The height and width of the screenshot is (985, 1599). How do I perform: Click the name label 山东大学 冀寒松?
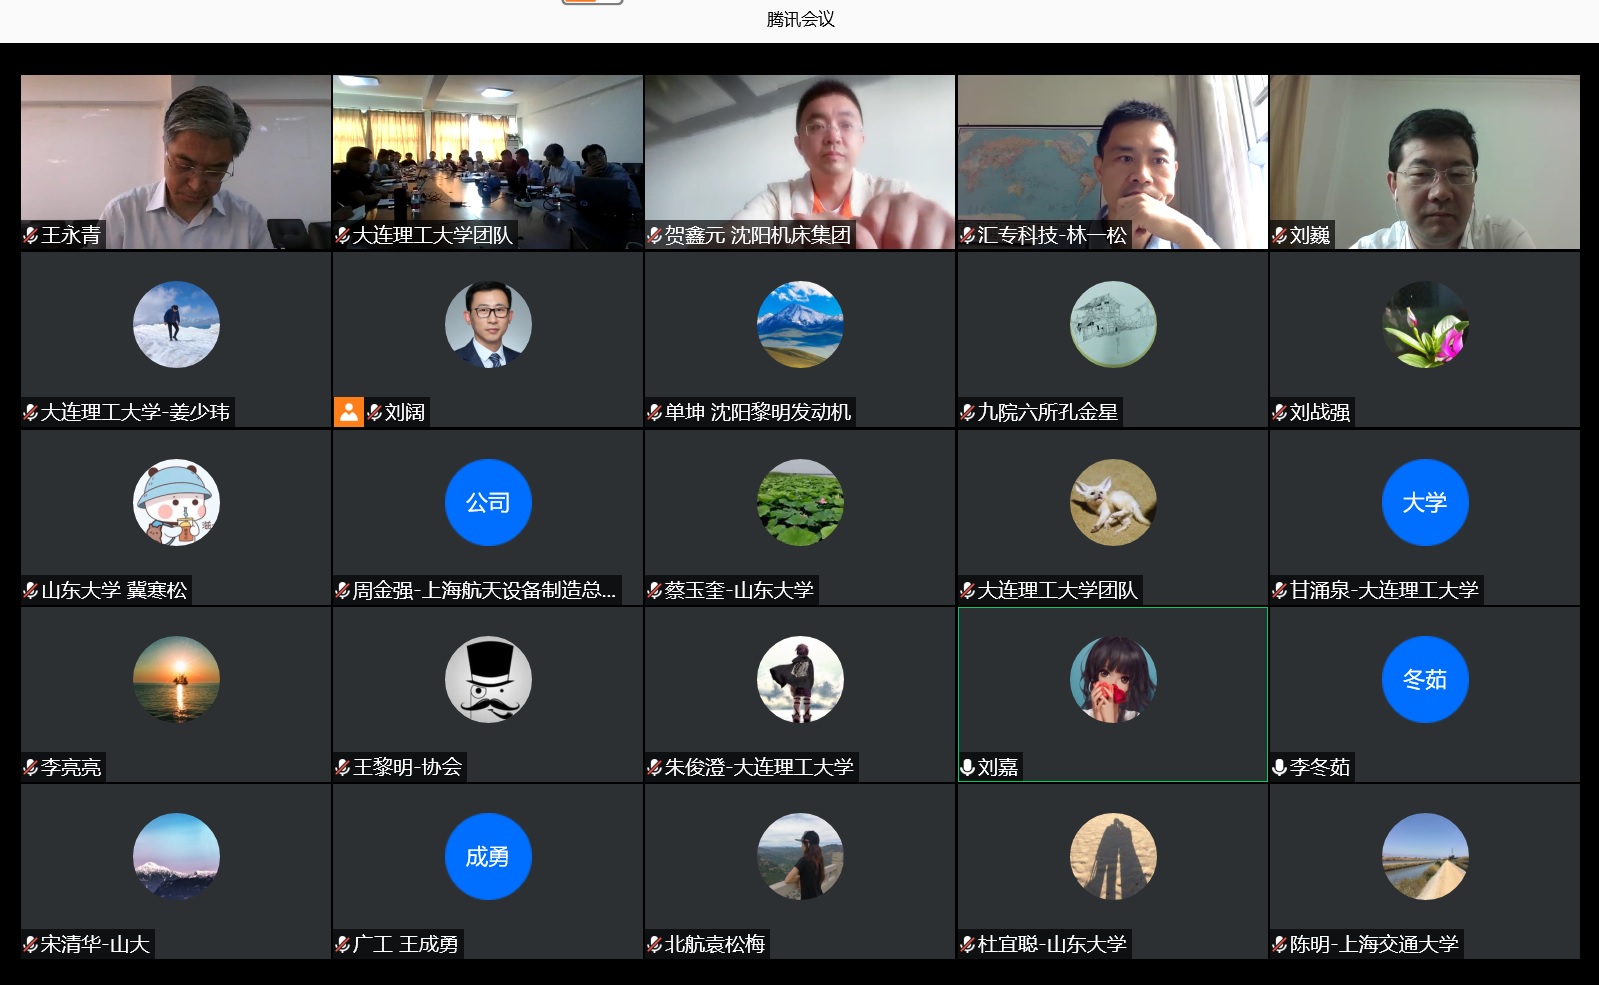pyautogui.click(x=114, y=590)
